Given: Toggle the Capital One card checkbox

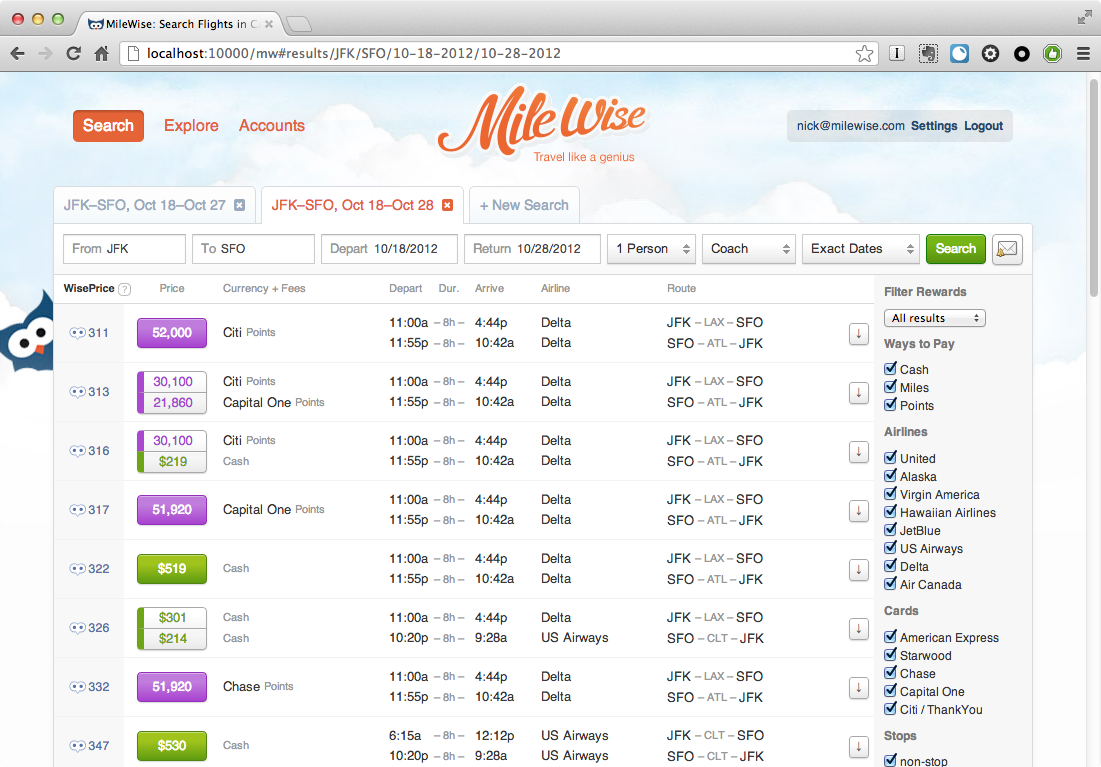Looking at the screenshot, I should coord(890,691).
